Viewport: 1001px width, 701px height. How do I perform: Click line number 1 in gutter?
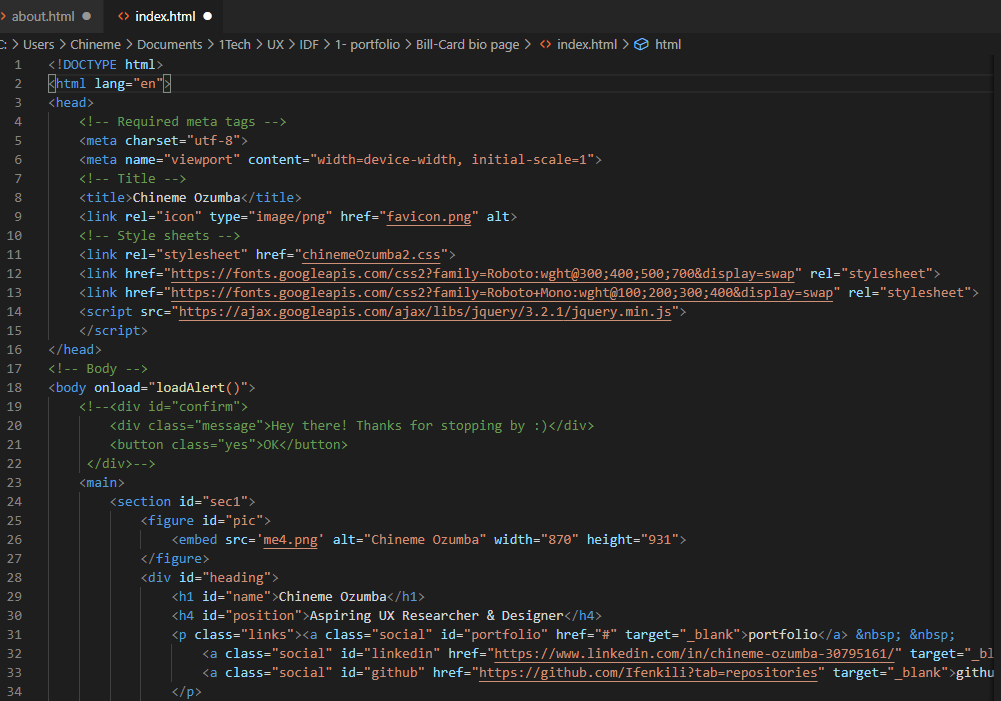coord(18,64)
